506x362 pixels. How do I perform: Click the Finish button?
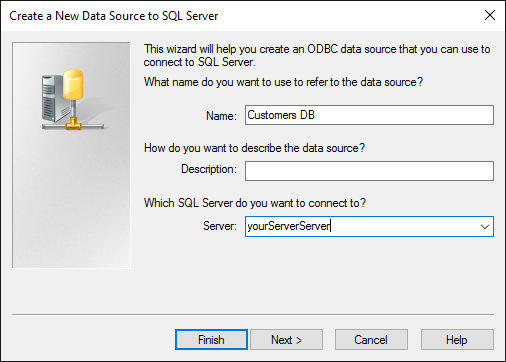[211, 340]
